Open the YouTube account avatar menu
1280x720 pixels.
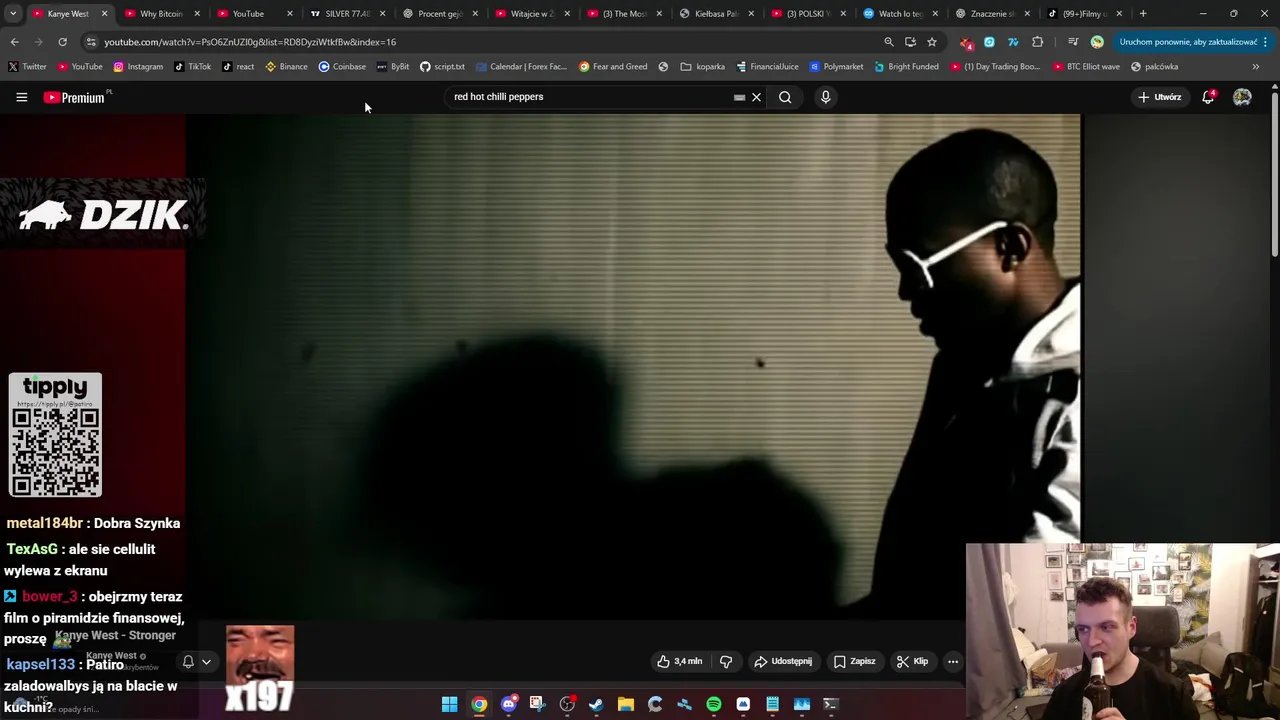1242,97
